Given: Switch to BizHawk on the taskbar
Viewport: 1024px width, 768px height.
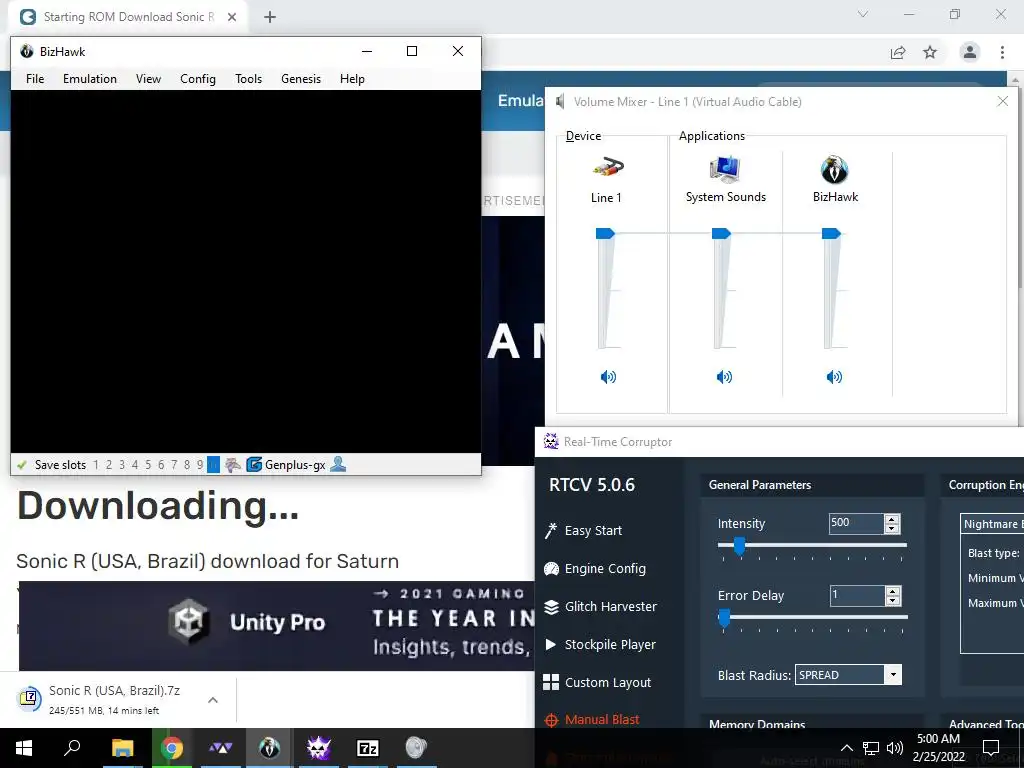Looking at the screenshot, I should pos(269,748).
